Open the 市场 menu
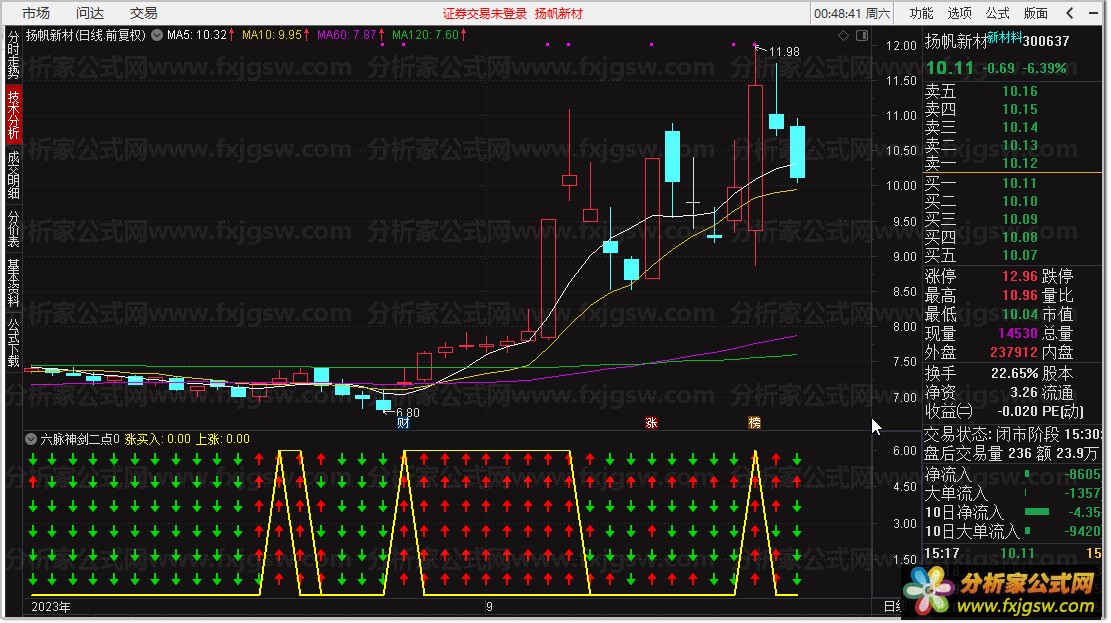 pos(35,13)
